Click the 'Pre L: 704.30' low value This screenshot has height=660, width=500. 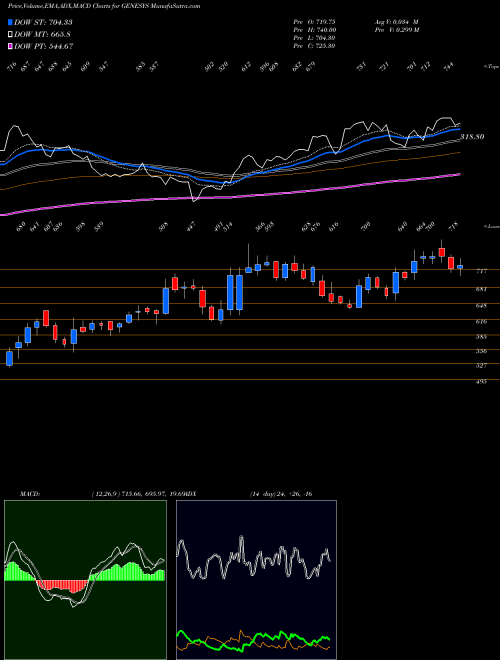(x=314, y=38)
